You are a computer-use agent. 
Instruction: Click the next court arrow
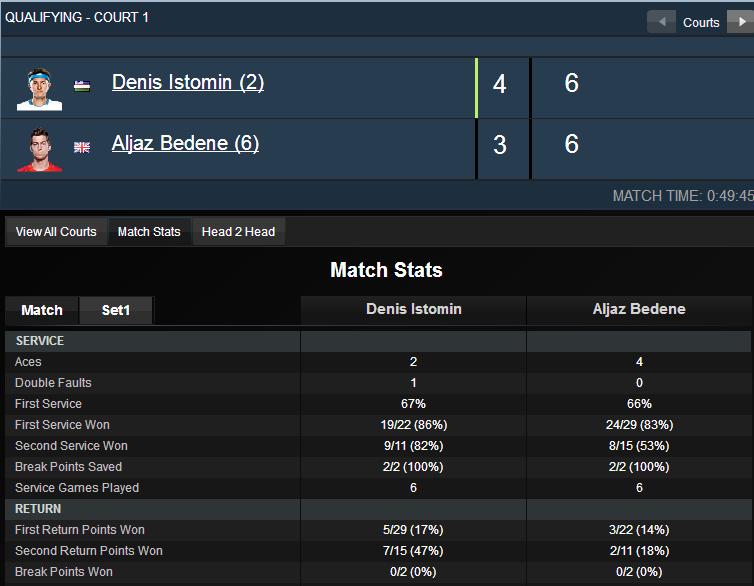point(741,22)
